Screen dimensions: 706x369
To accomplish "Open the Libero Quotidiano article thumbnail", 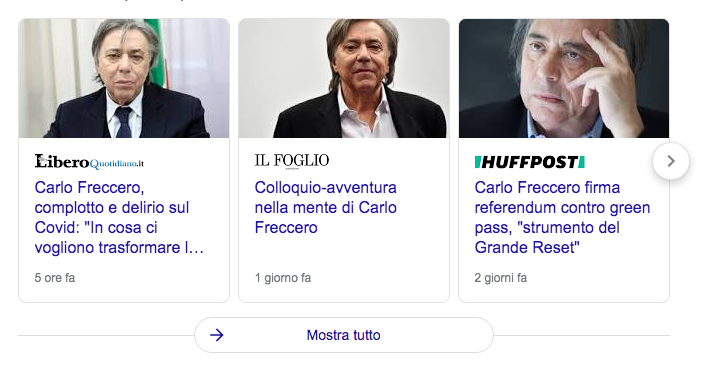I will point(124,78).
